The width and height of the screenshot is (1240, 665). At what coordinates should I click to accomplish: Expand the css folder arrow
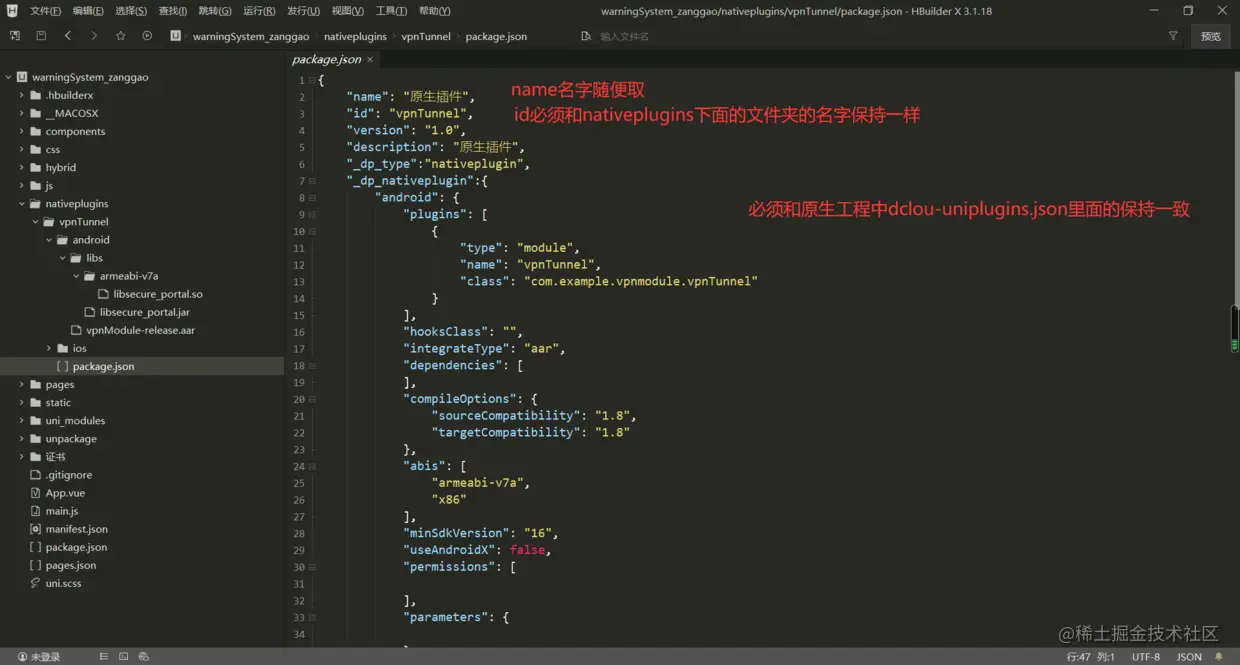coord(22,149)
